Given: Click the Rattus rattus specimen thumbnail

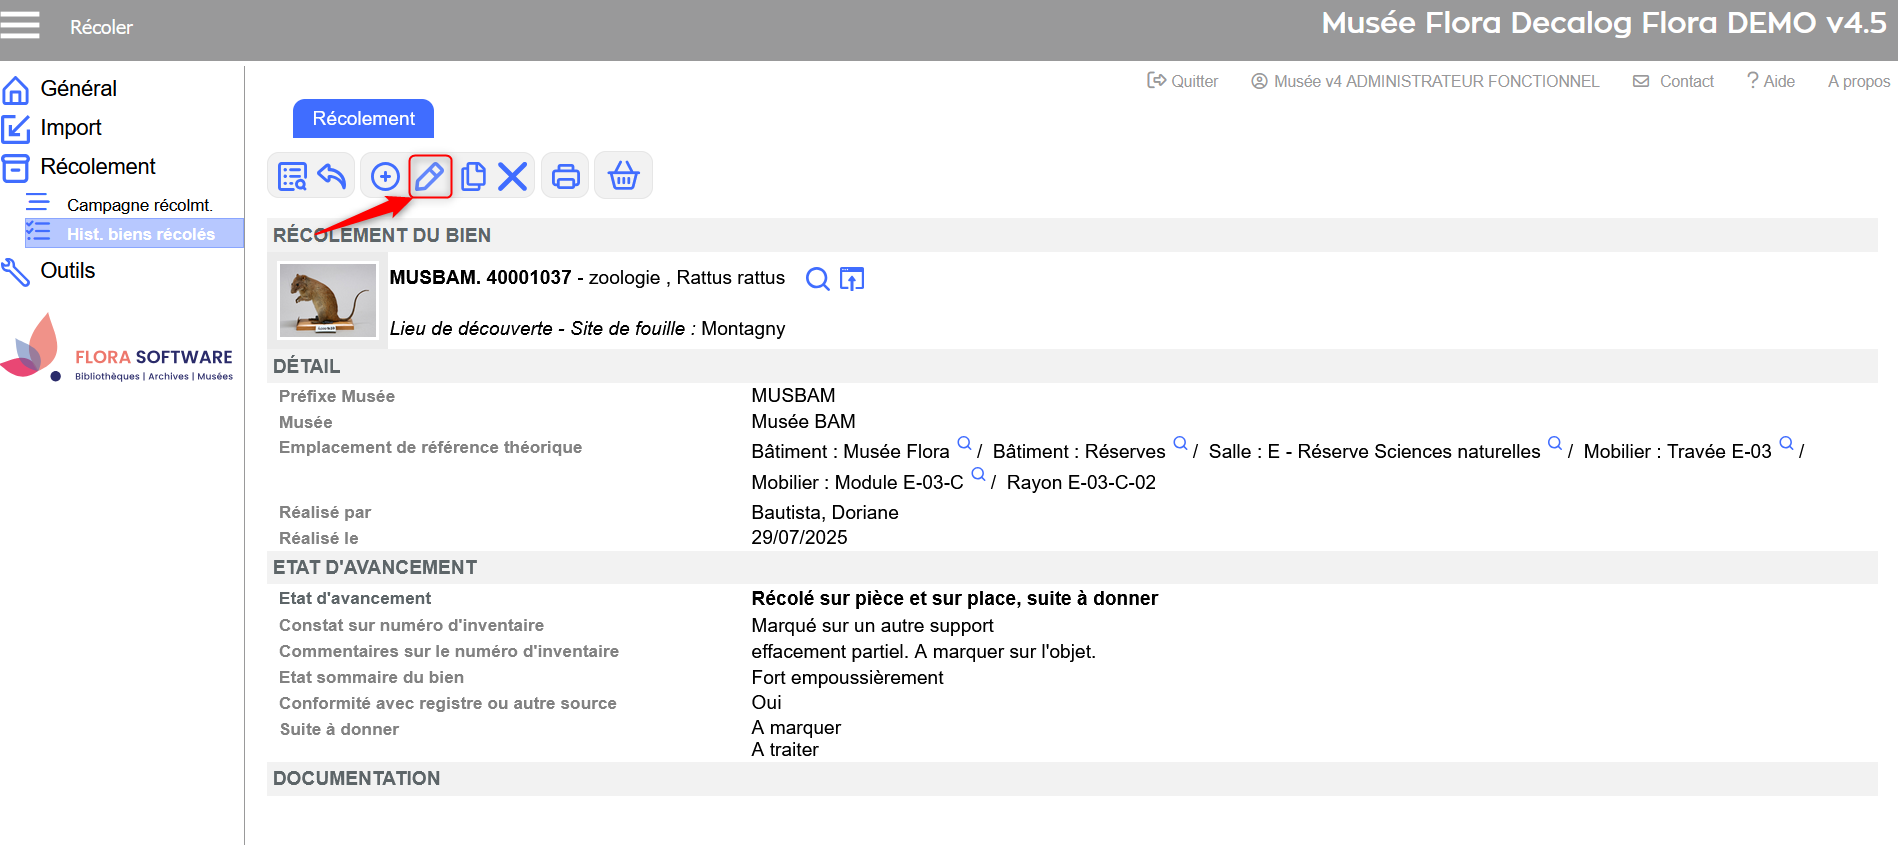Looking at the screenshot, I should [x=328, y=300].
